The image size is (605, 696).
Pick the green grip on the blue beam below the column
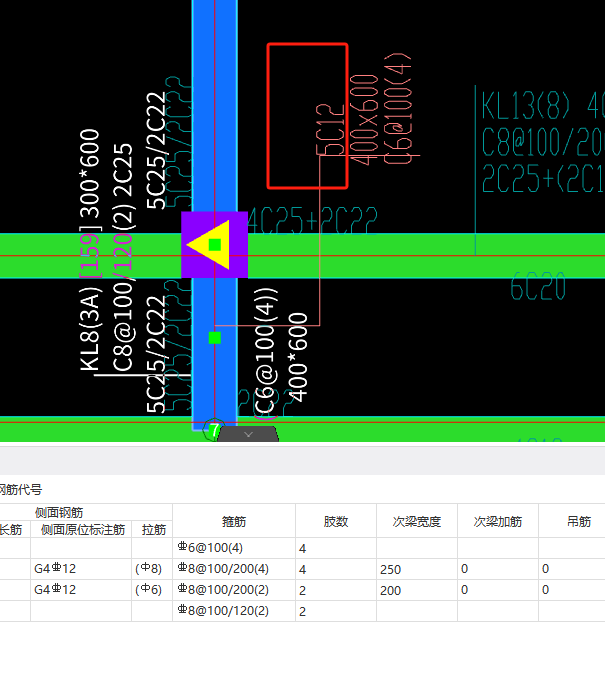pyautogui.click(x=215, y=338)
